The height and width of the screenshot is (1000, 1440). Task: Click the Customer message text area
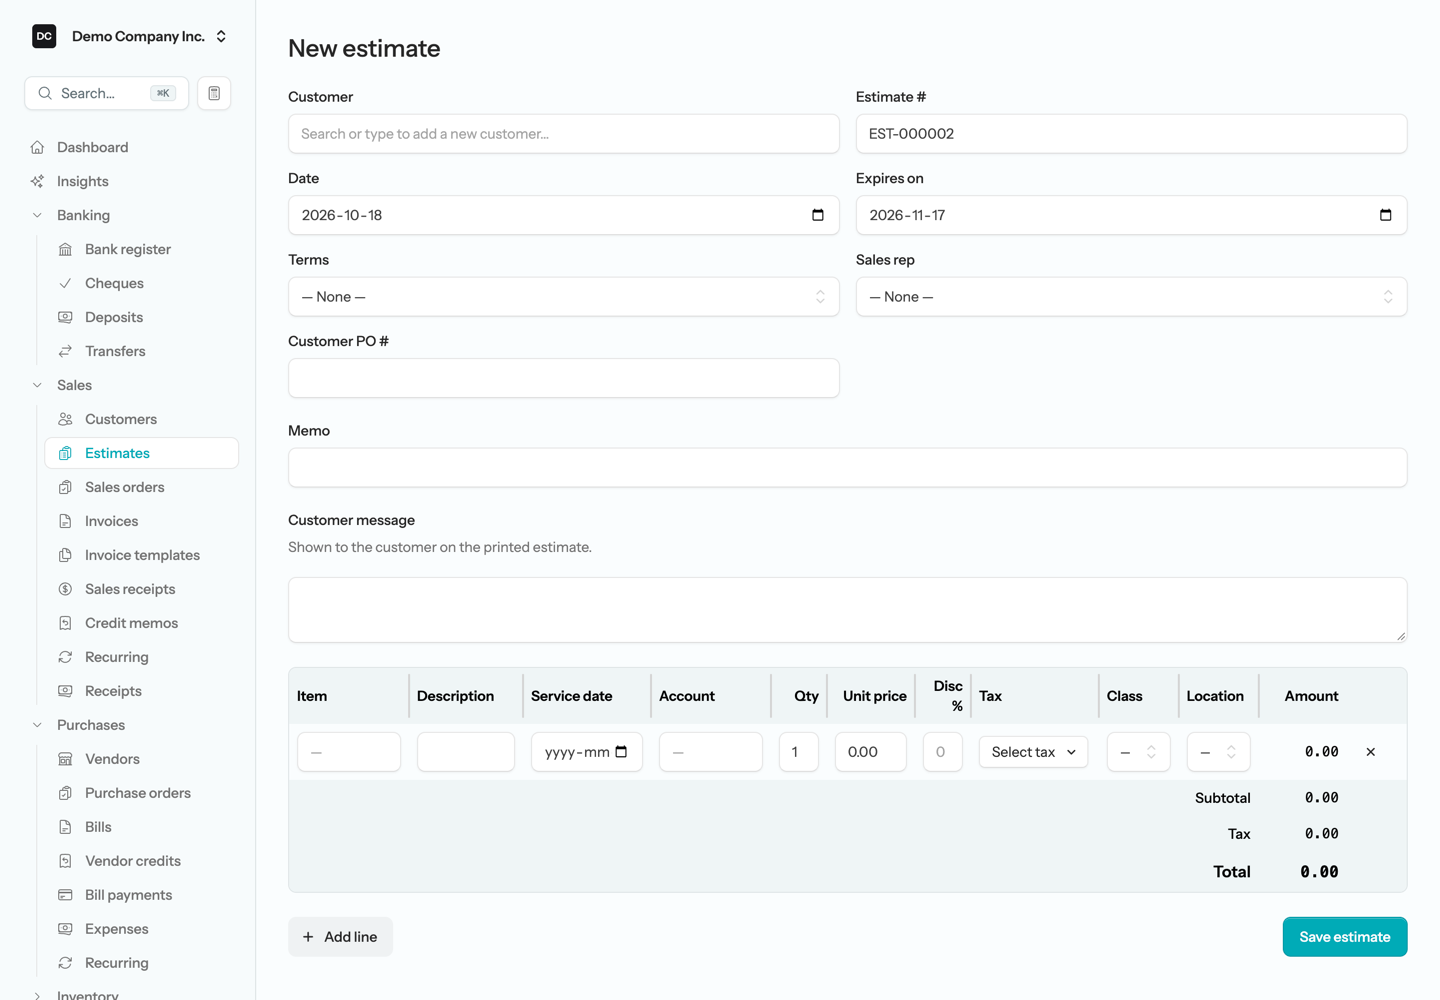click(848, 610)
